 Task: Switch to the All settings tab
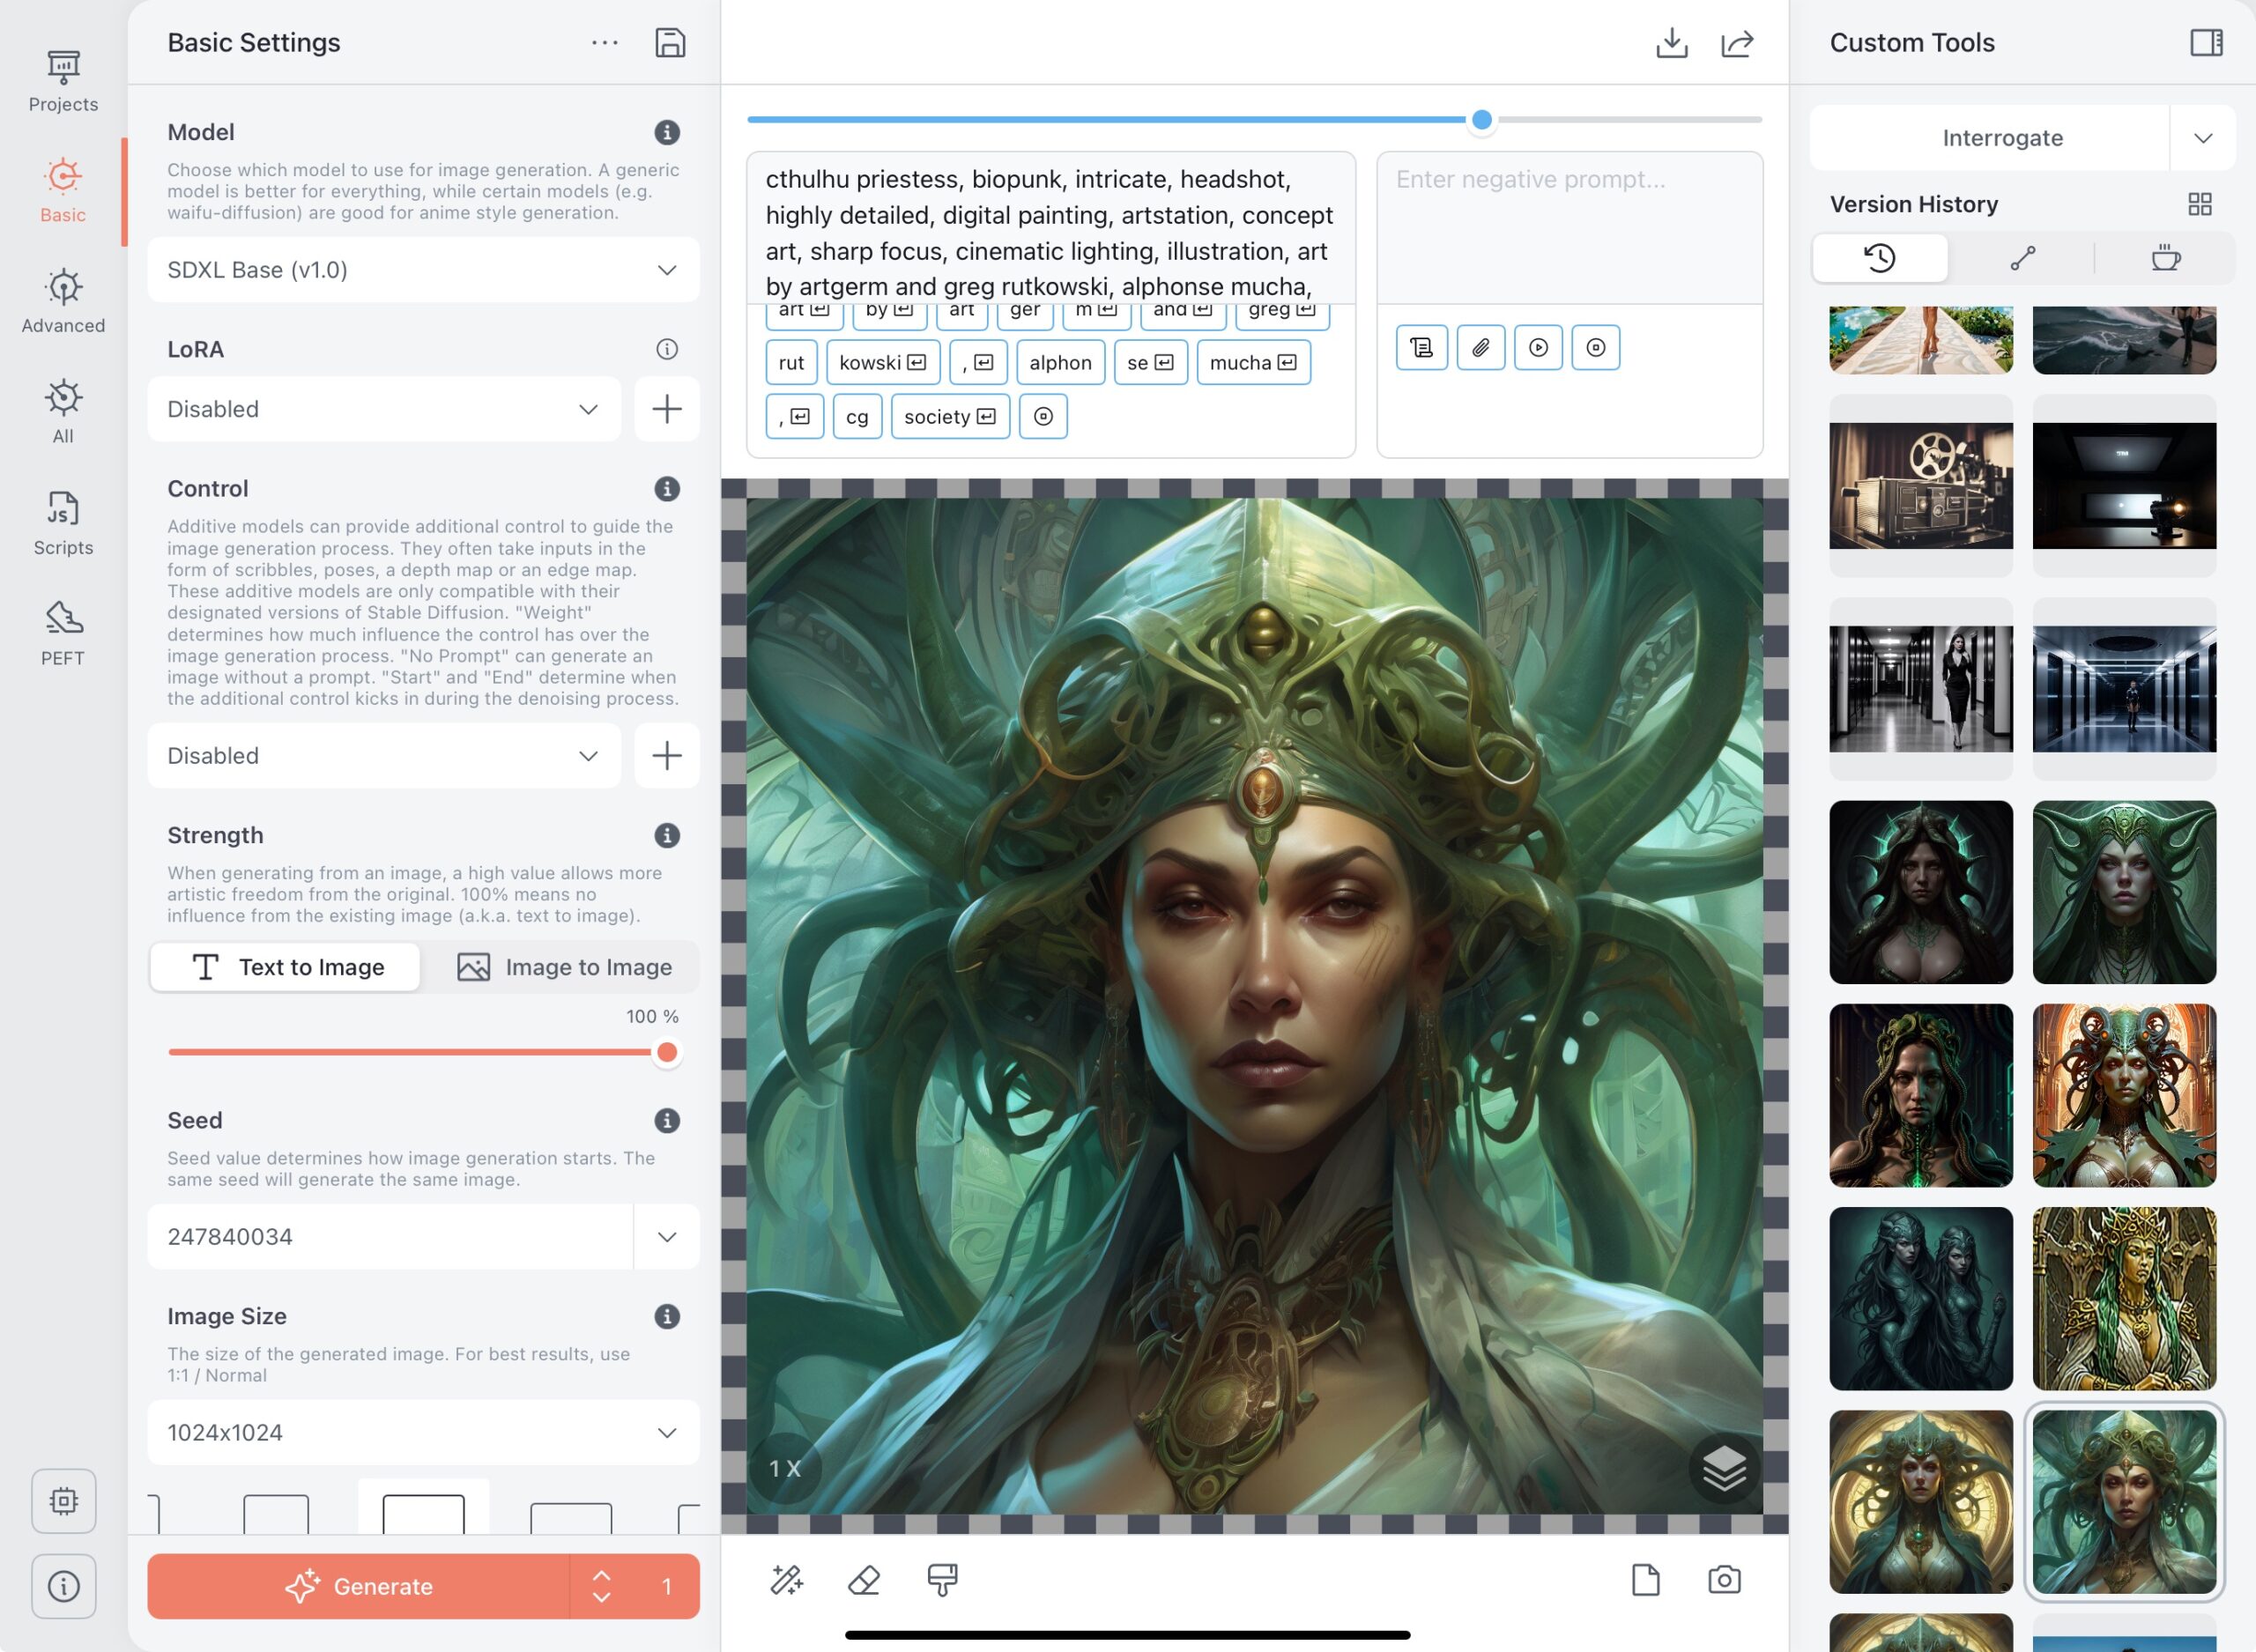coord(63,412)
